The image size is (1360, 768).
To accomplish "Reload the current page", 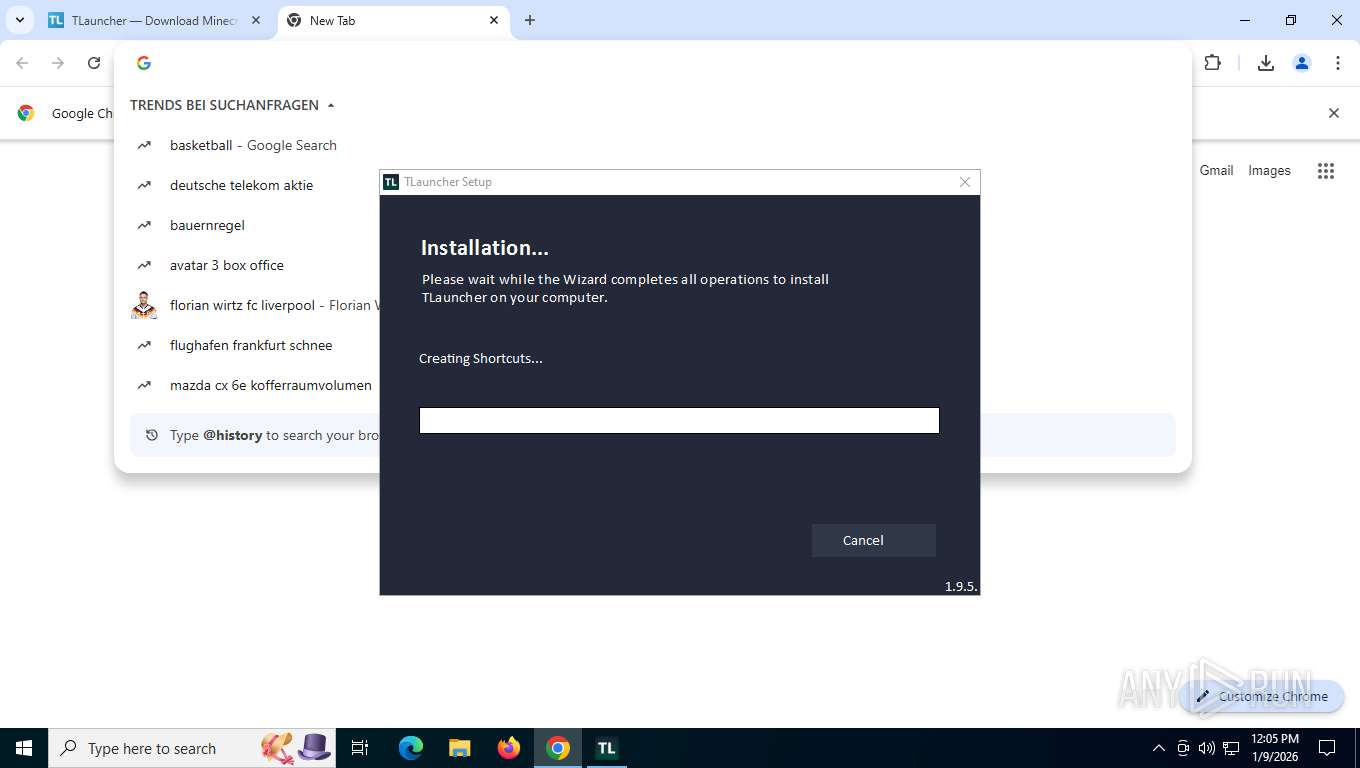I will (x=94, y=63).
